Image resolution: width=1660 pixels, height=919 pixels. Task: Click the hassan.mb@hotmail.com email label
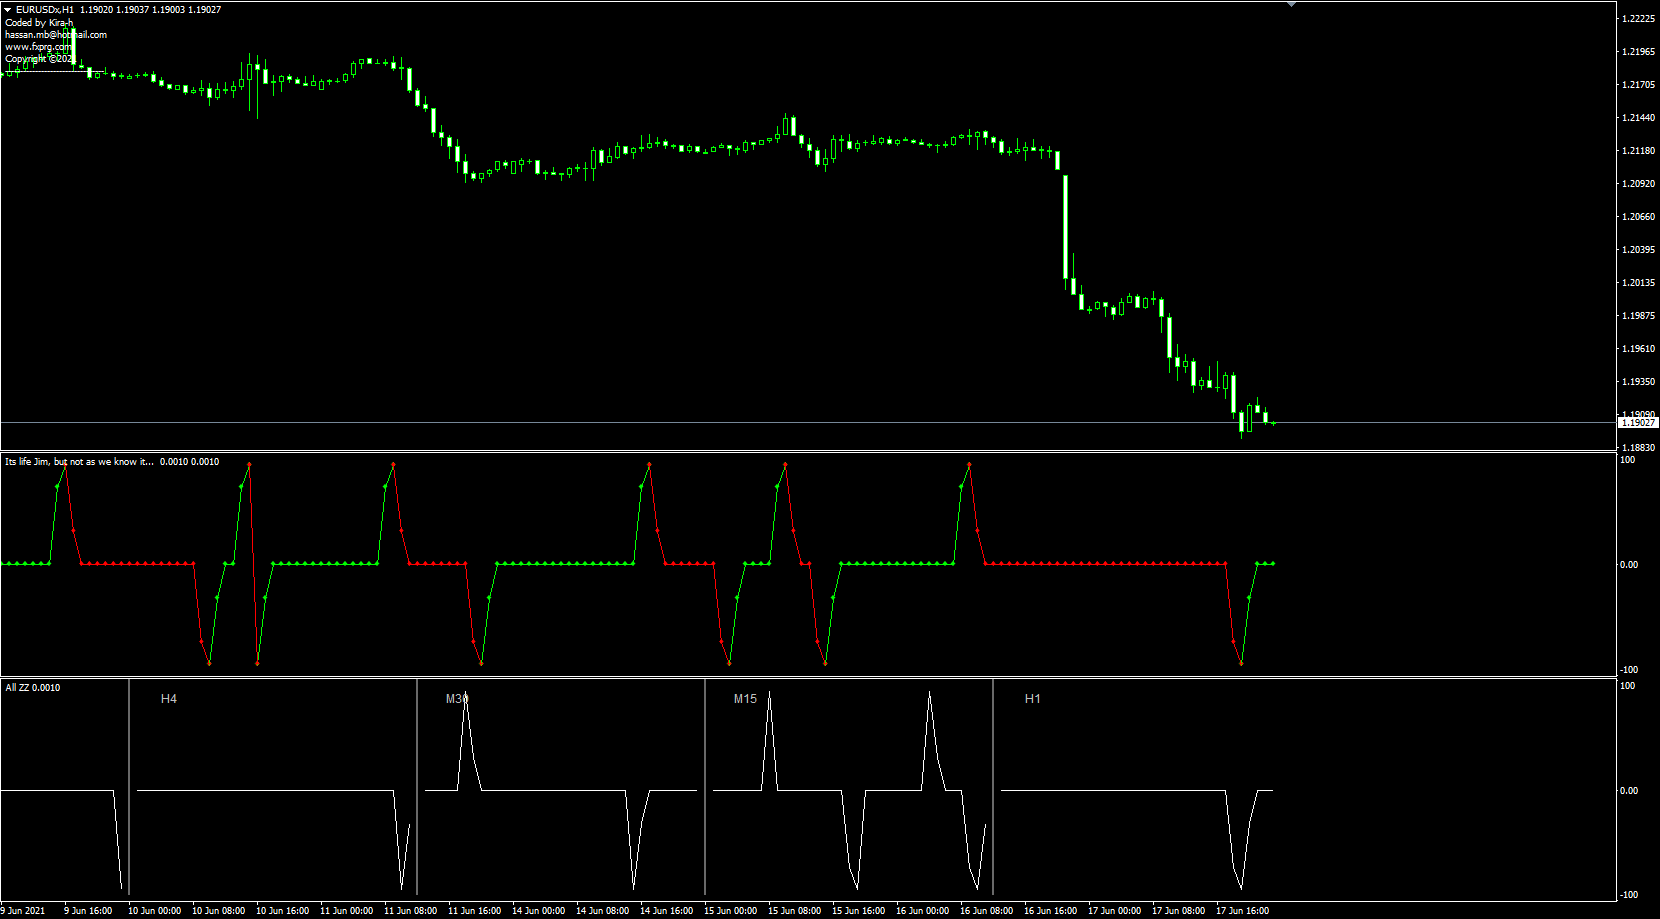tap(55, 35)
